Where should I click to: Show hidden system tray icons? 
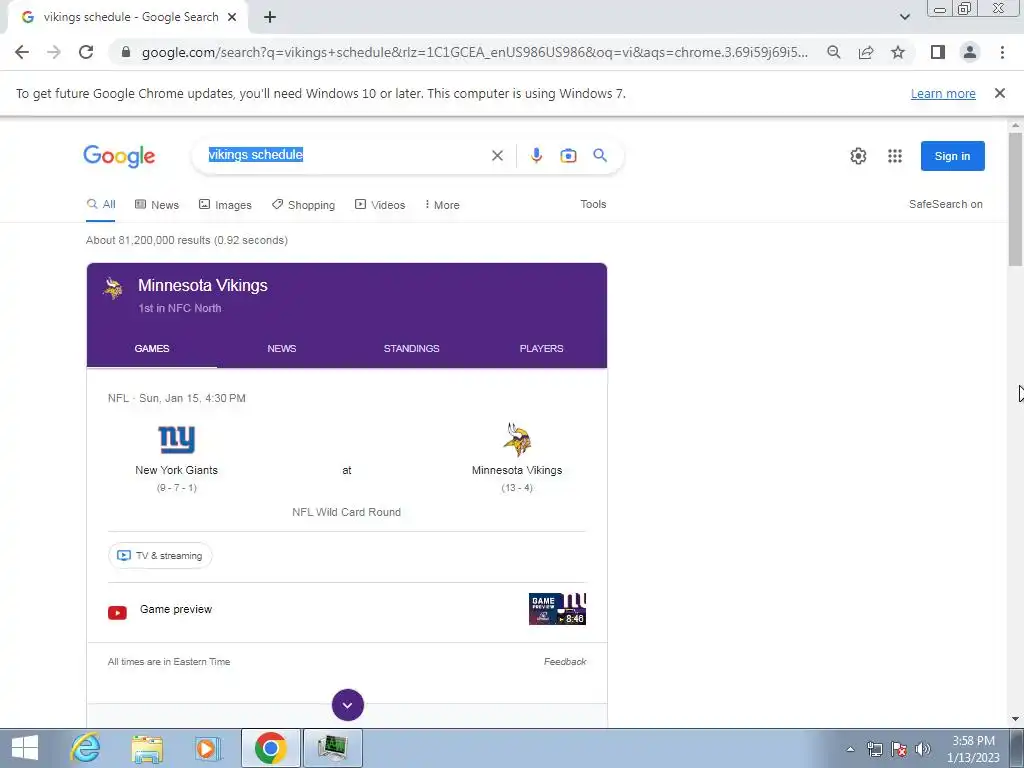(850, 749)
